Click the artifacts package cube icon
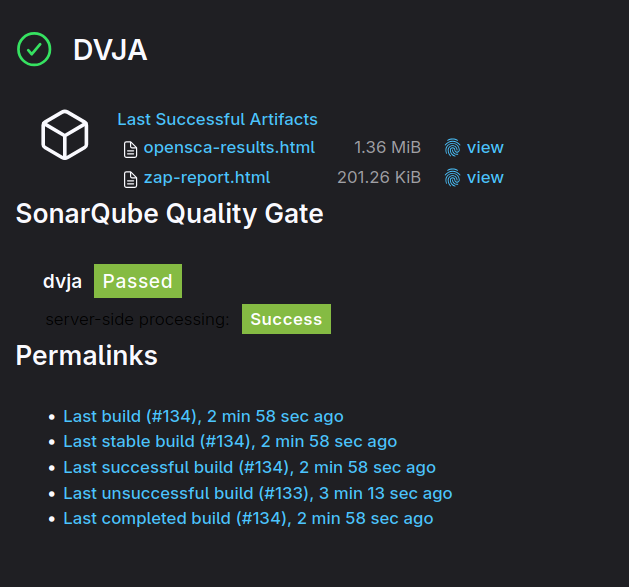 (x=65, y=134)
